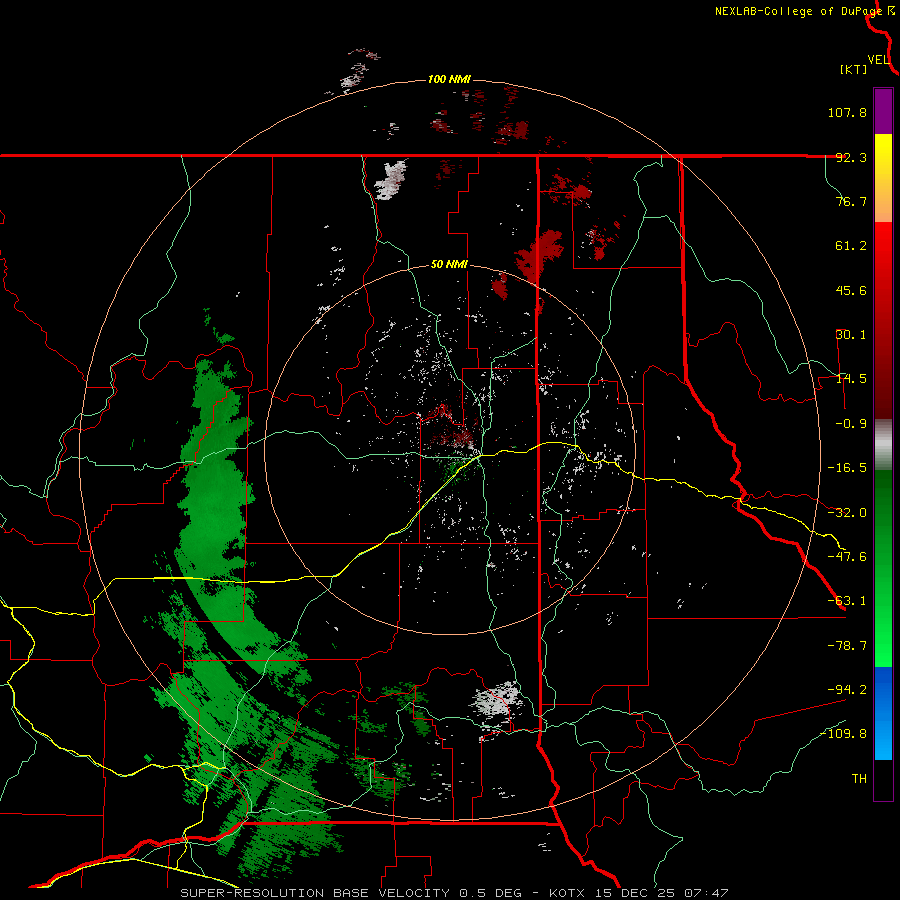Screen dimensions: 900x900
Task: Click the 92.3 velocity scale value
Action: (851, 157)
